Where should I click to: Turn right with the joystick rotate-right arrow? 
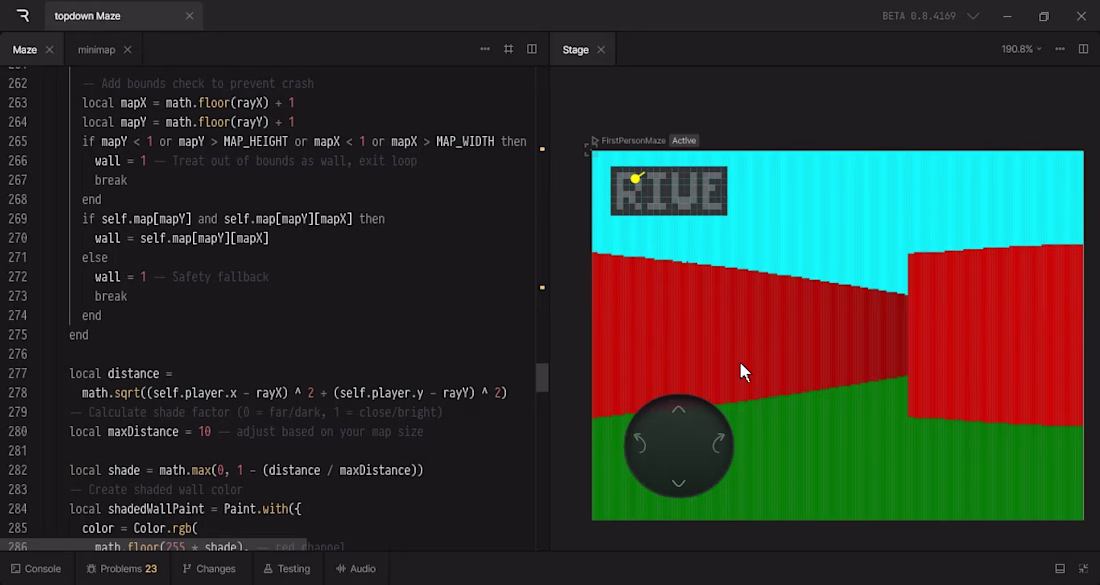pos(718,443)
